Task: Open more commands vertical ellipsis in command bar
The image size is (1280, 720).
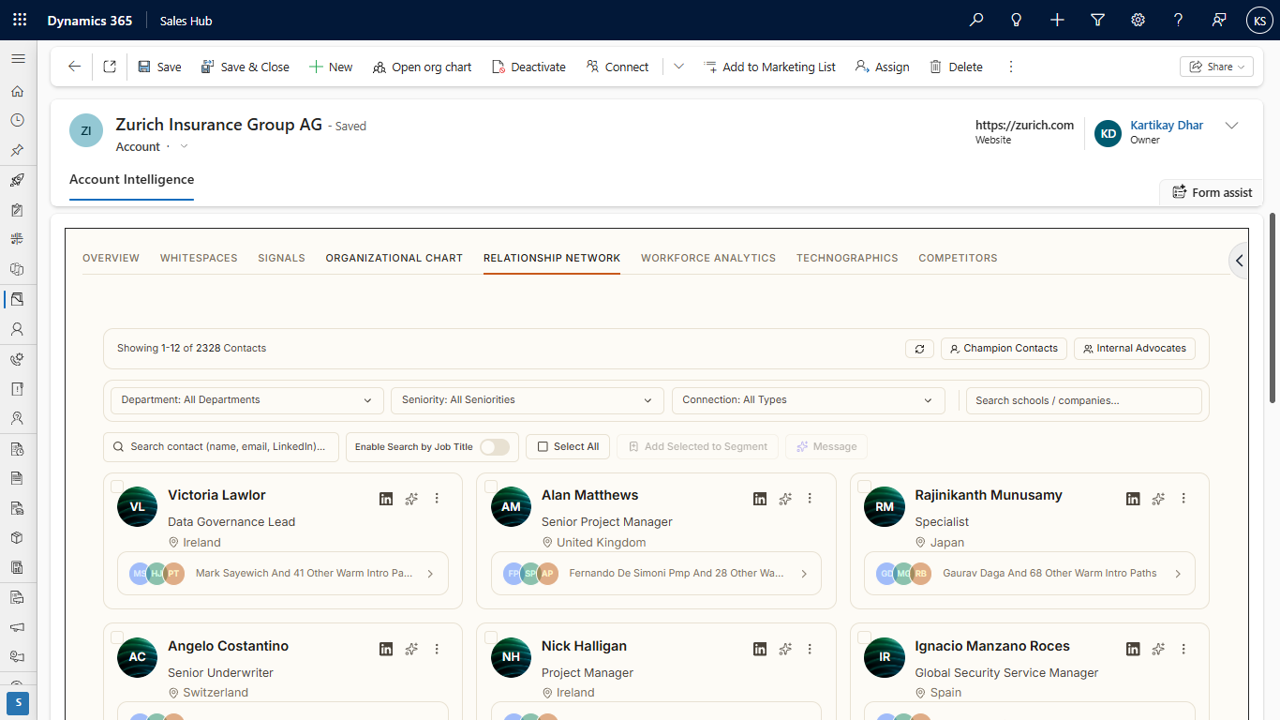Action: (1011, 67)
